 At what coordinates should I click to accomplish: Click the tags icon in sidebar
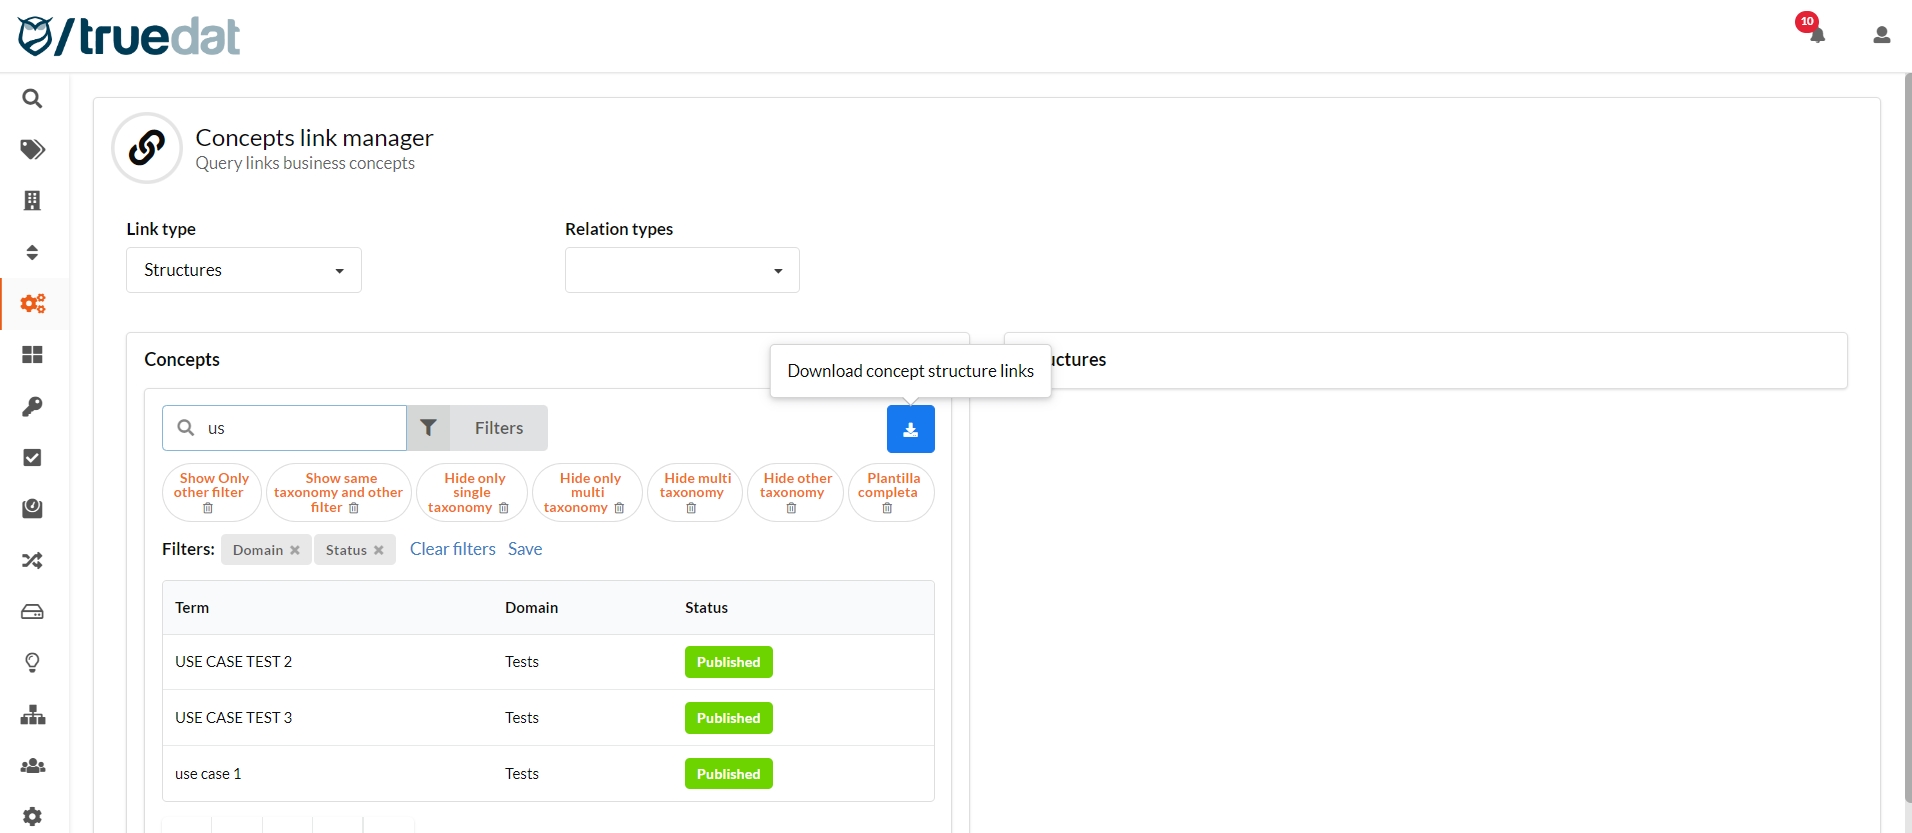(x=32, y=150)
